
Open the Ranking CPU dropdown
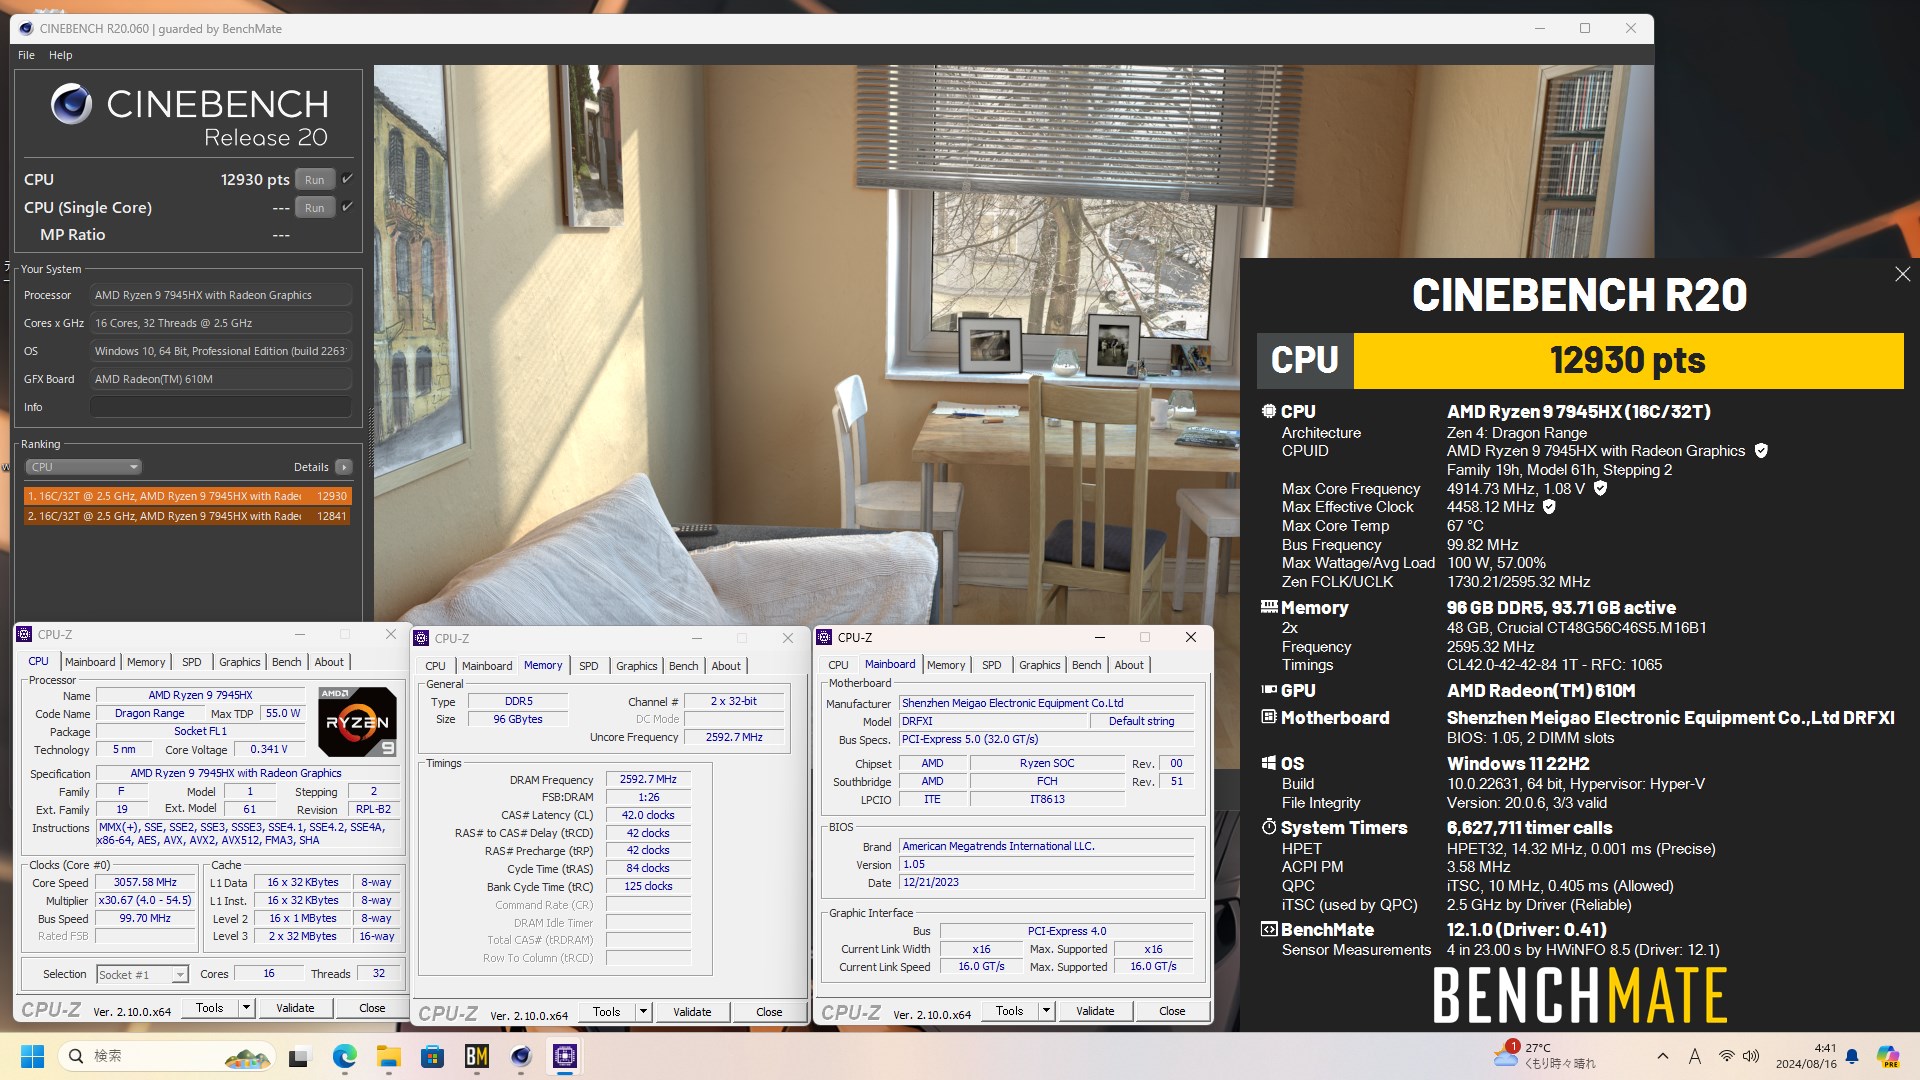[83, 467]
